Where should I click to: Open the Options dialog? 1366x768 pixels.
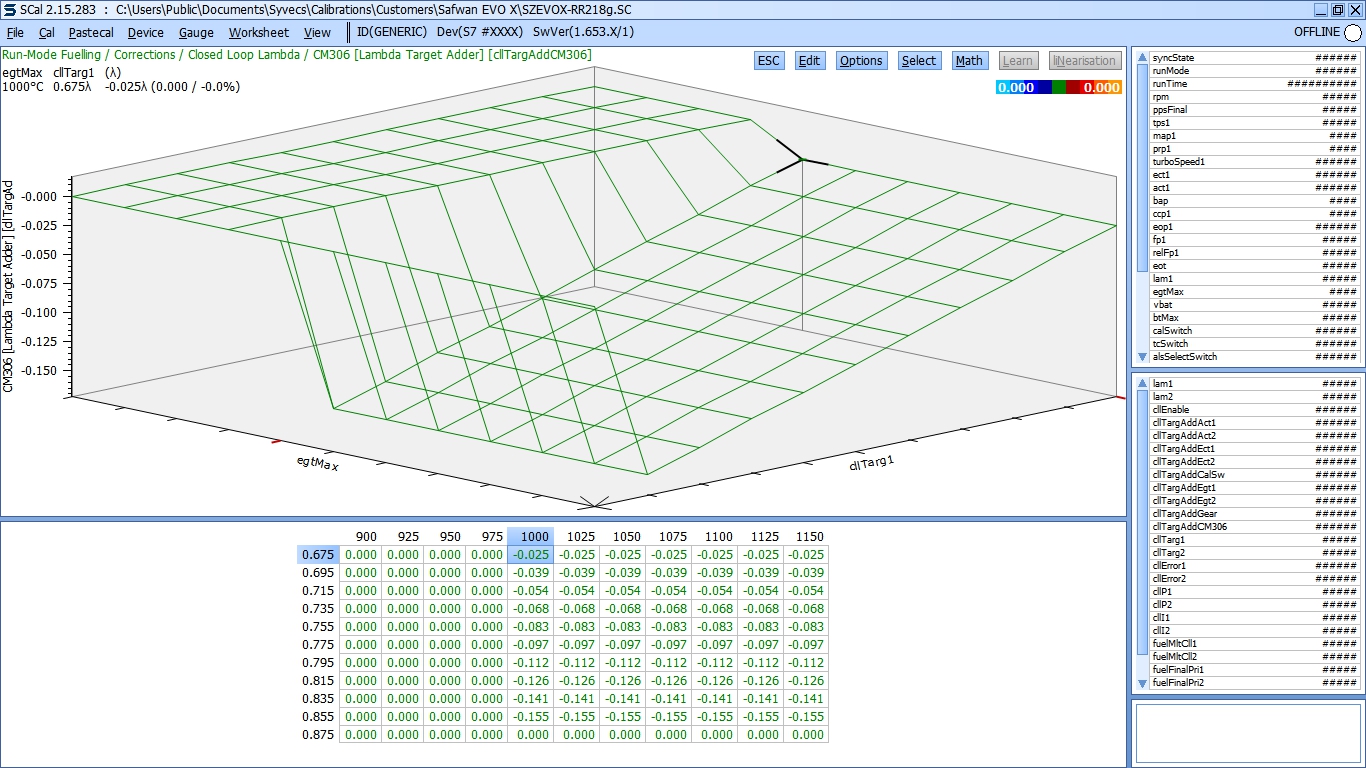click(x=860, y=60)
